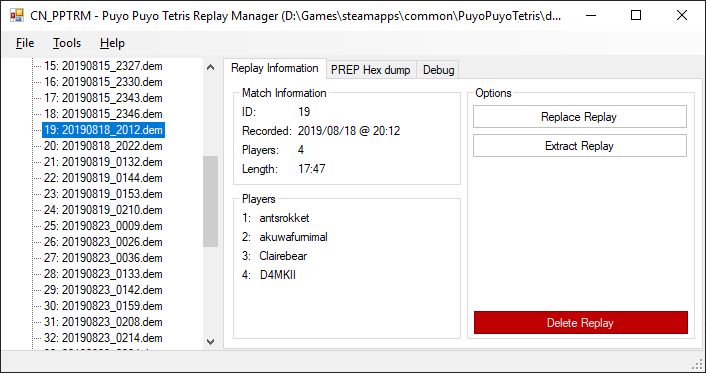Switch to the Replay Information tab
The width and height of the screenshot is (706, 373).
tap(275, 68)
